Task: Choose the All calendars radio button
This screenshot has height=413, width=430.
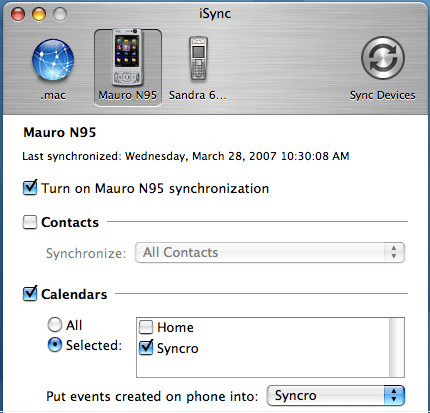Action: point(55,325)
